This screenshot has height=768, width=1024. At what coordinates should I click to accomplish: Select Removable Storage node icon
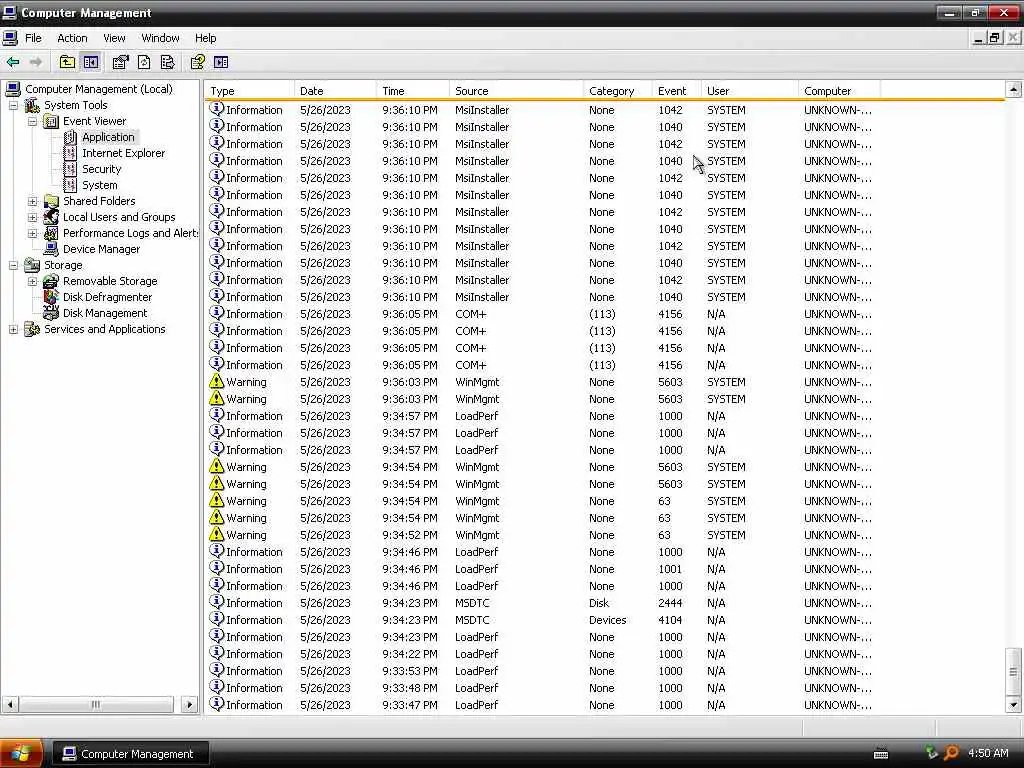coord(51,281)
